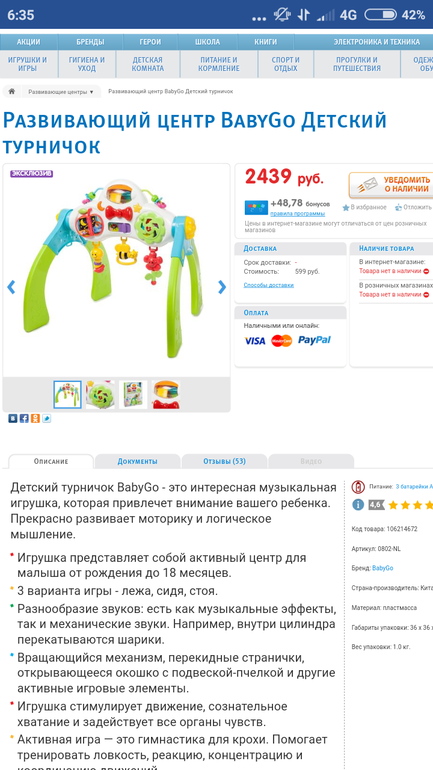Show previous product image with left arrow
This screenshot has height=770, width=433.
coord(11,287)
